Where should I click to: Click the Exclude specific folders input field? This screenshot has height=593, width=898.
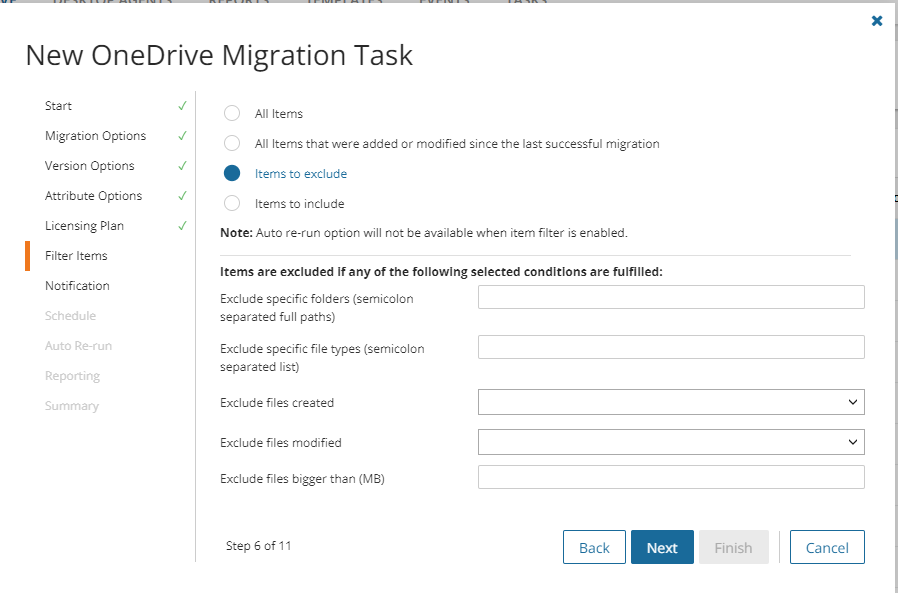point(671,297)
